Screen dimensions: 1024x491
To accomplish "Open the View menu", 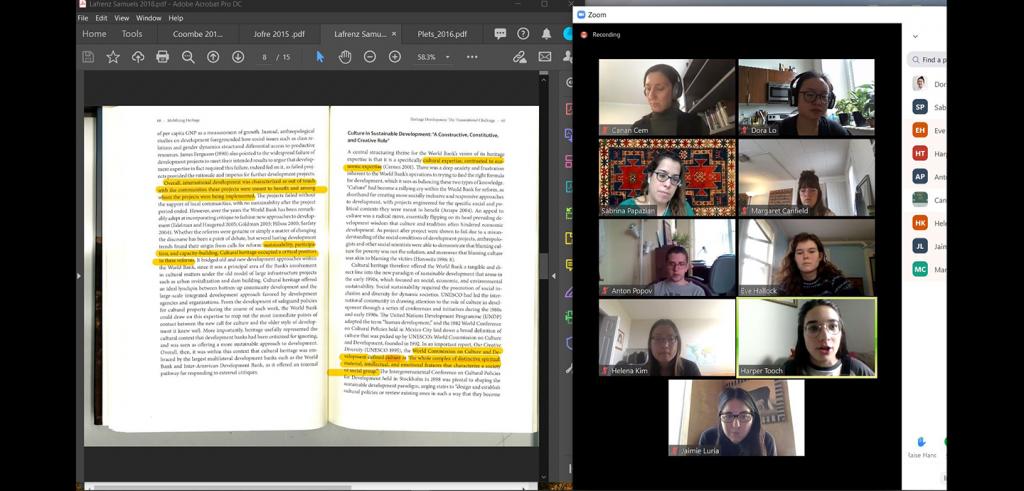I will pos(121,18).
